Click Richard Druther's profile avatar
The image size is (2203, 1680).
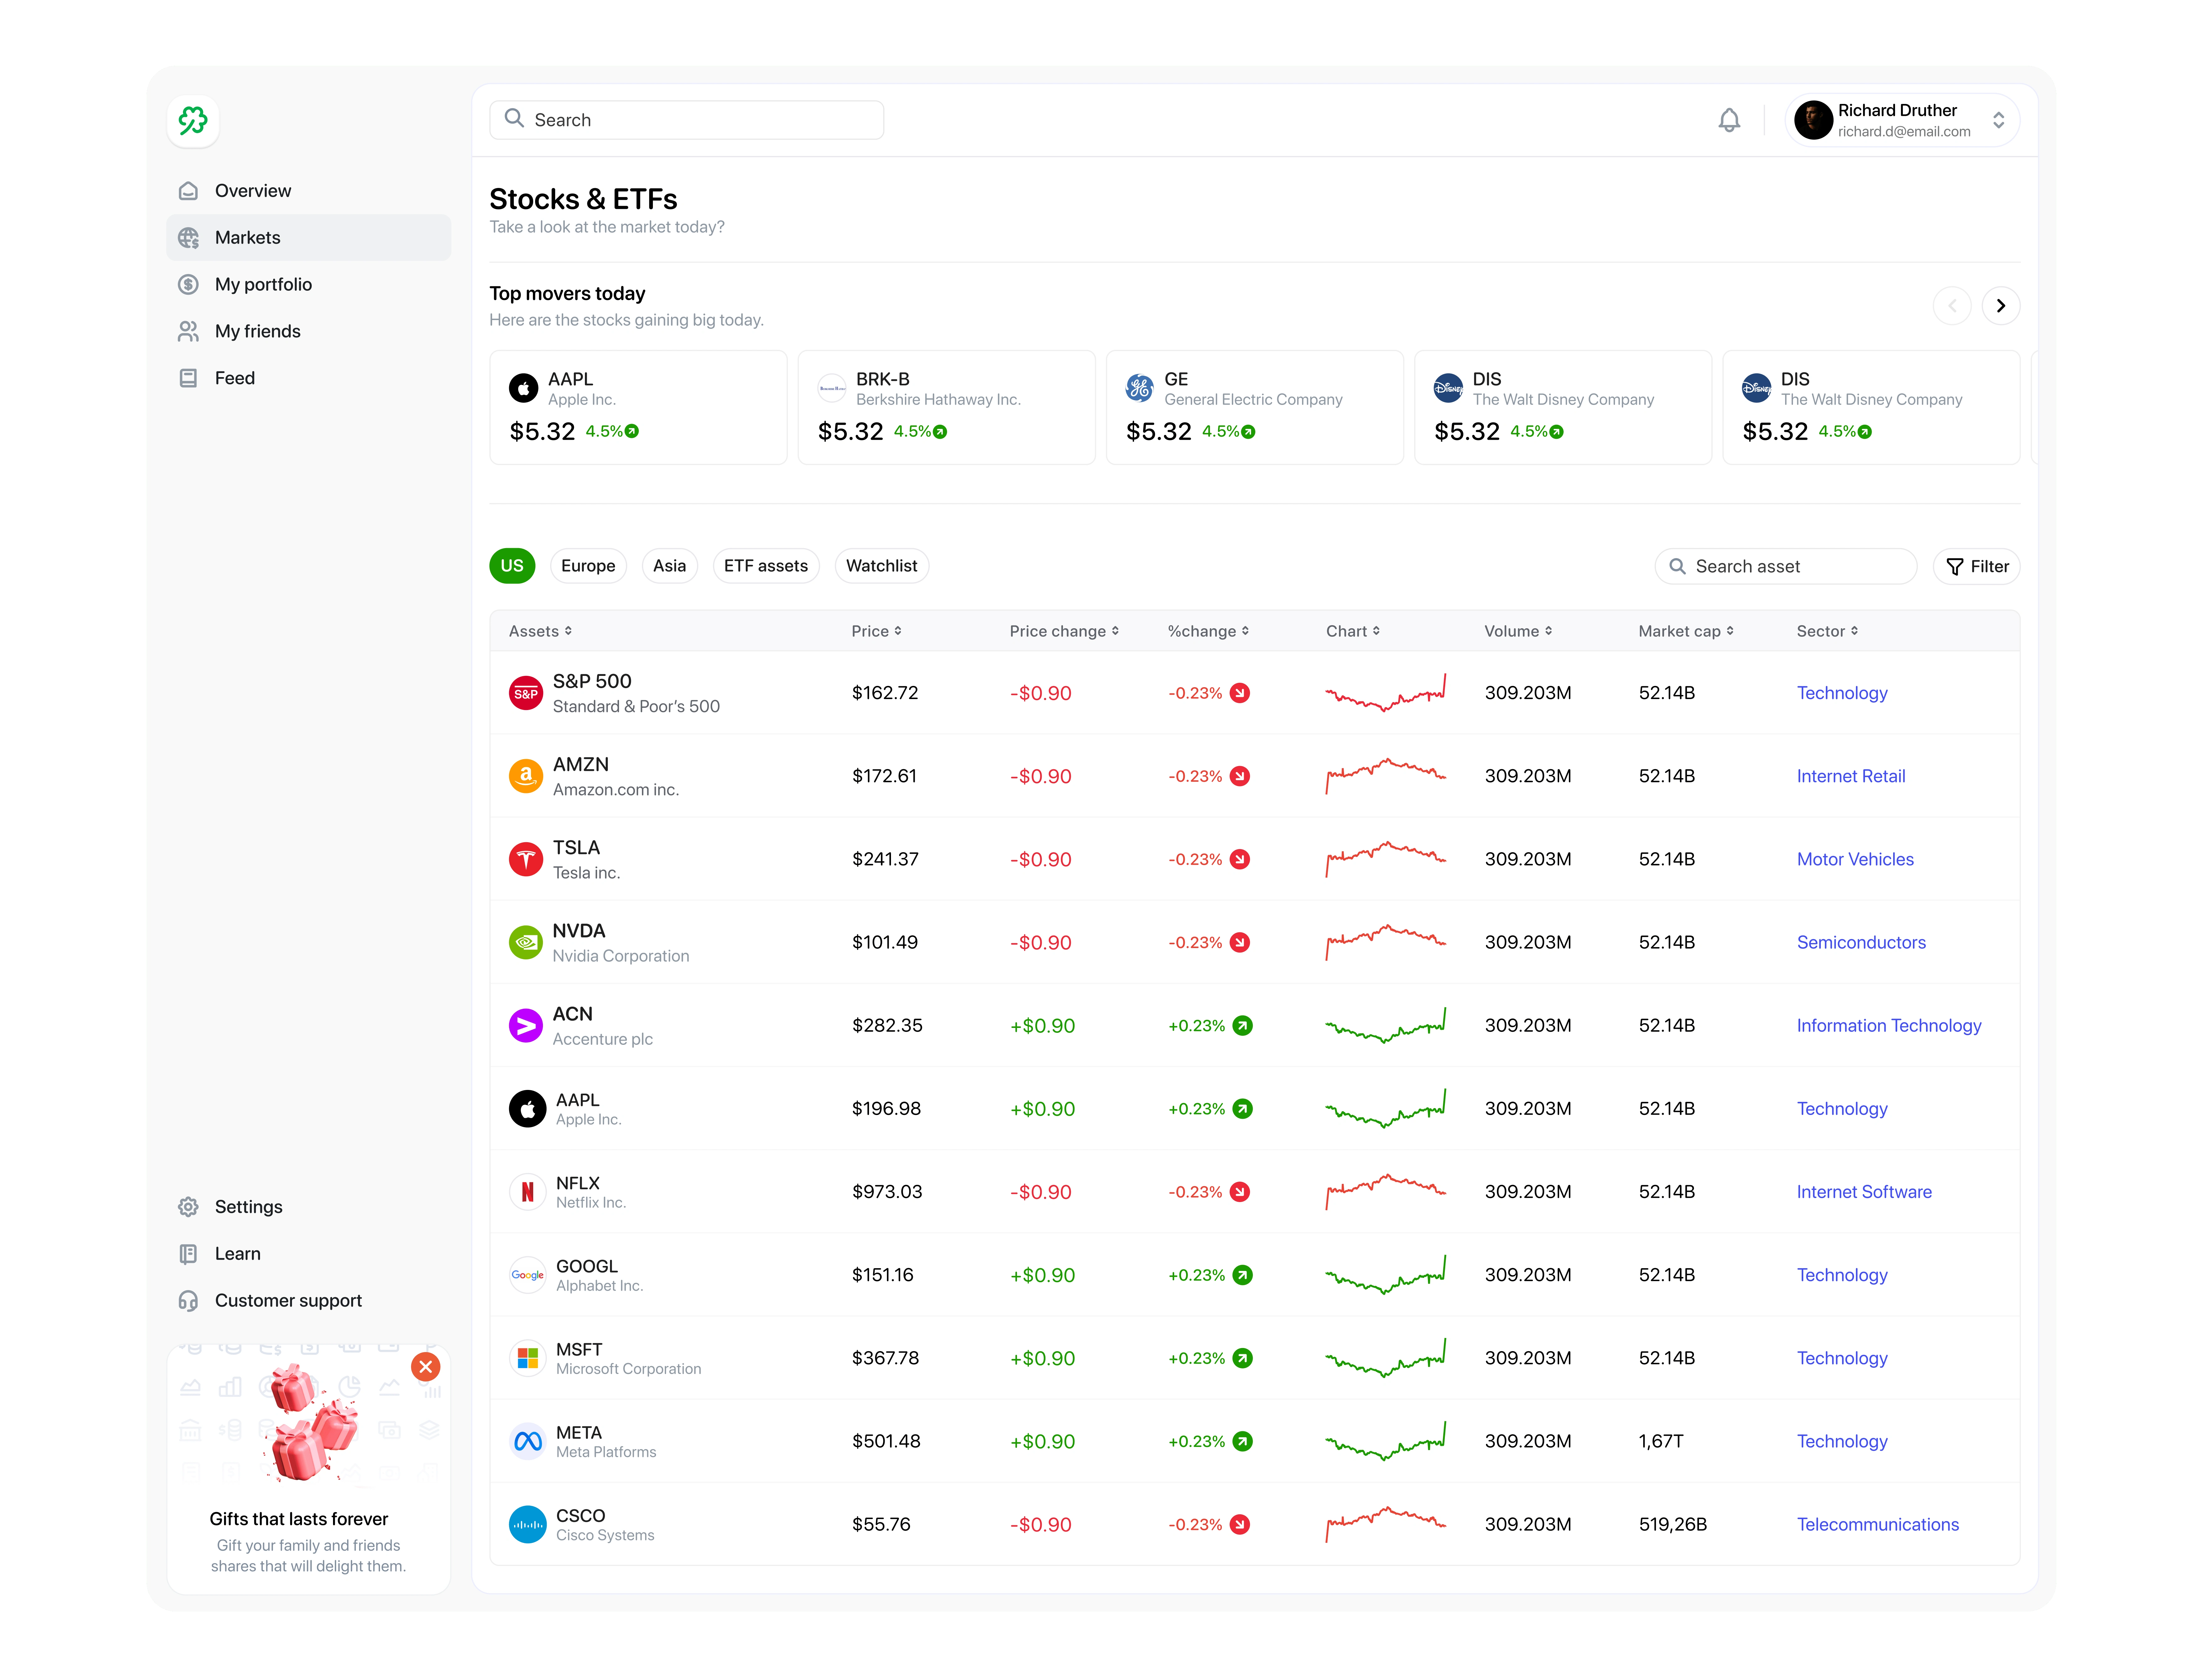tap(1813, 120)
